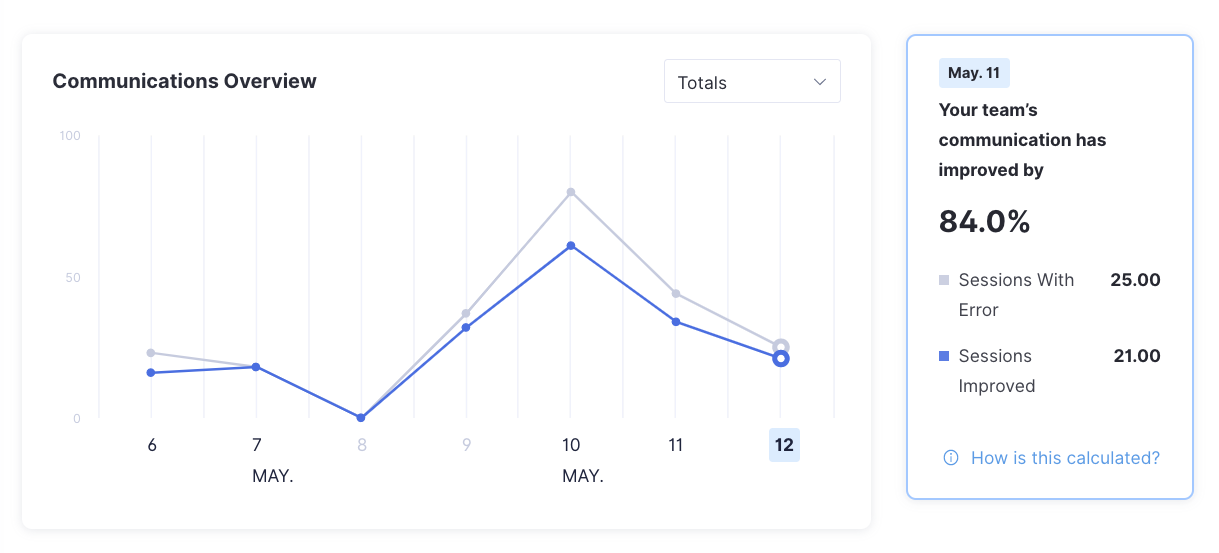The image size is (1219, 553).
Task: Pick day 6 on the date axis
Action: 152,445
